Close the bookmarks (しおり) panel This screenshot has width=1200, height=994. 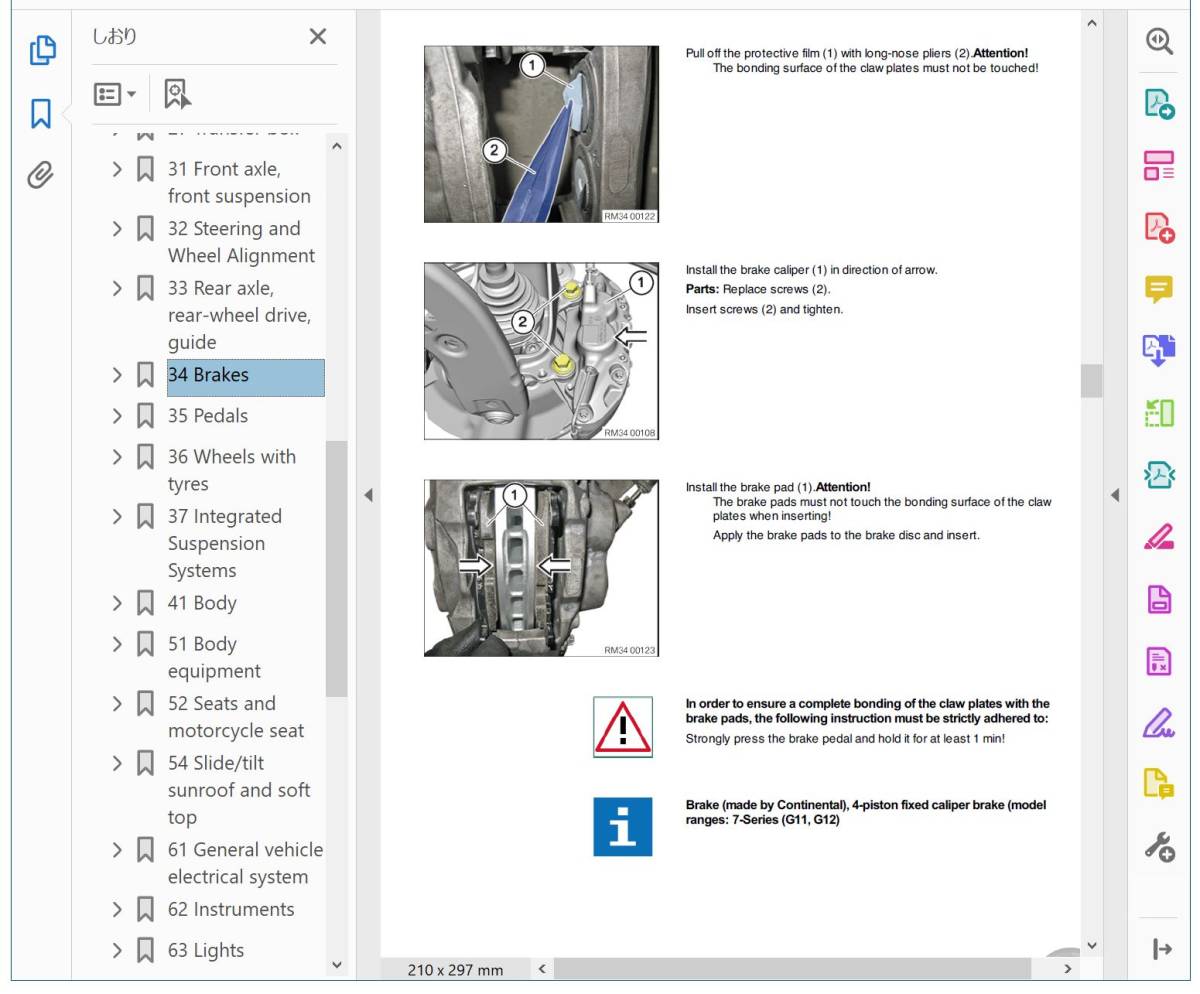pyautogui.click(x=318, y=37)
